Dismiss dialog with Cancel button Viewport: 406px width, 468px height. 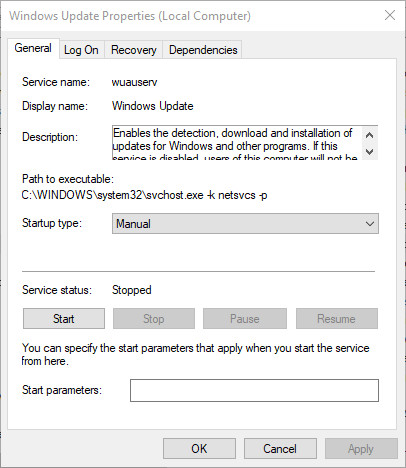click(280, 449)
